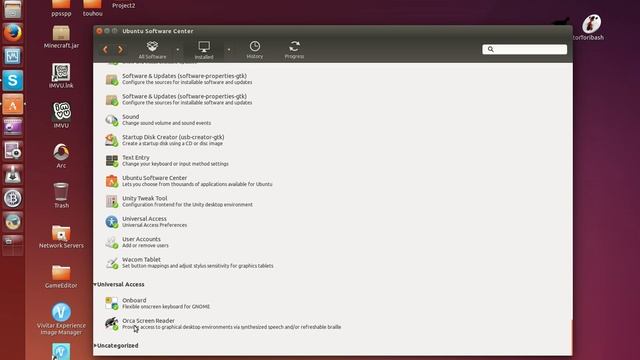
Task: Open Skype from the launcher
Action: coord(13,80)
